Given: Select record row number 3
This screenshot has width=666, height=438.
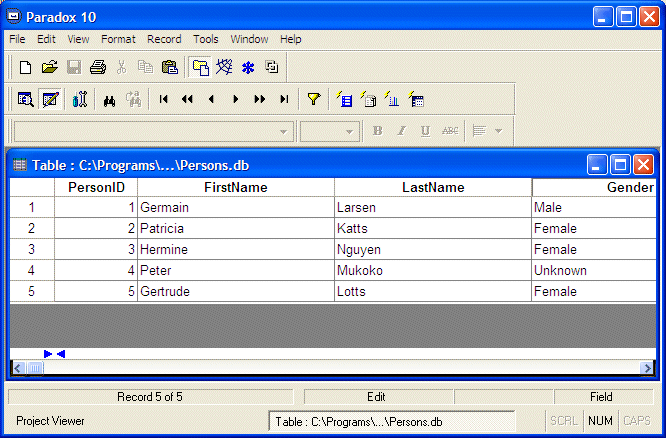Looking at the screenshot, I should point(32,249).
